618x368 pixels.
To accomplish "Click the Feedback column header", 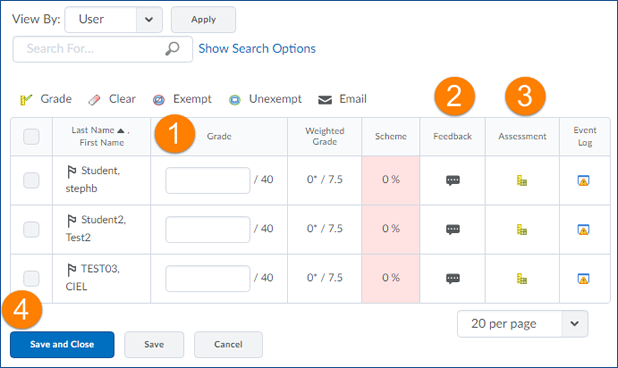I will [x=452, y=136].
